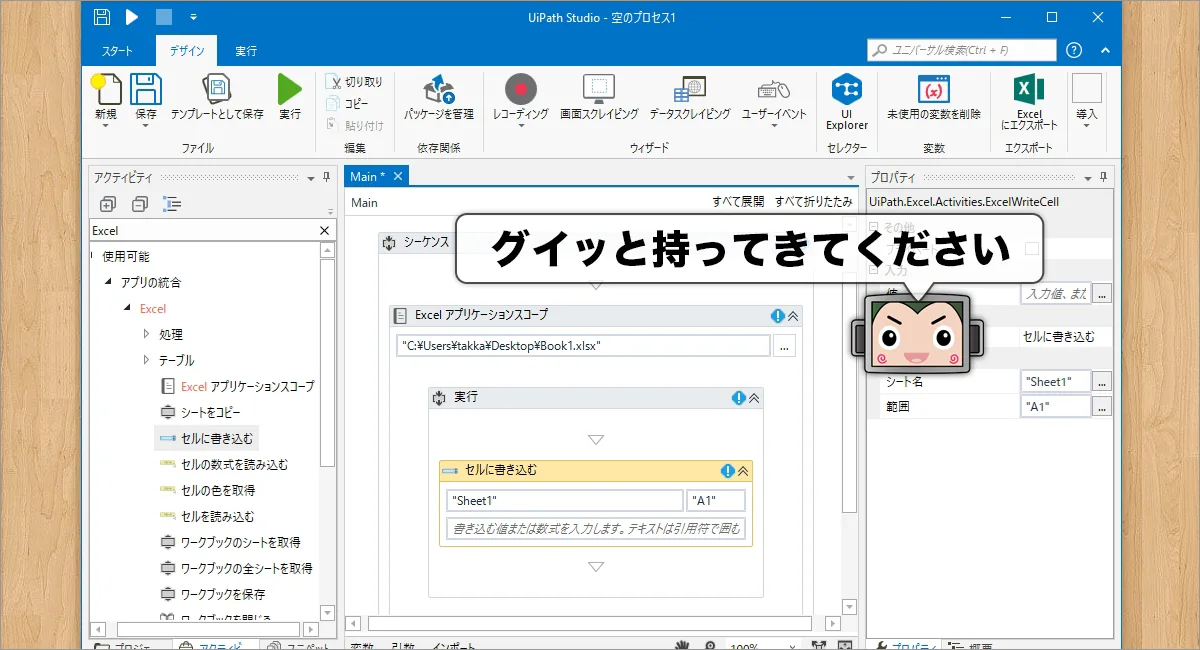Launch UI Explorer
The image size is (1200, 650).
[x=847, y=102]
